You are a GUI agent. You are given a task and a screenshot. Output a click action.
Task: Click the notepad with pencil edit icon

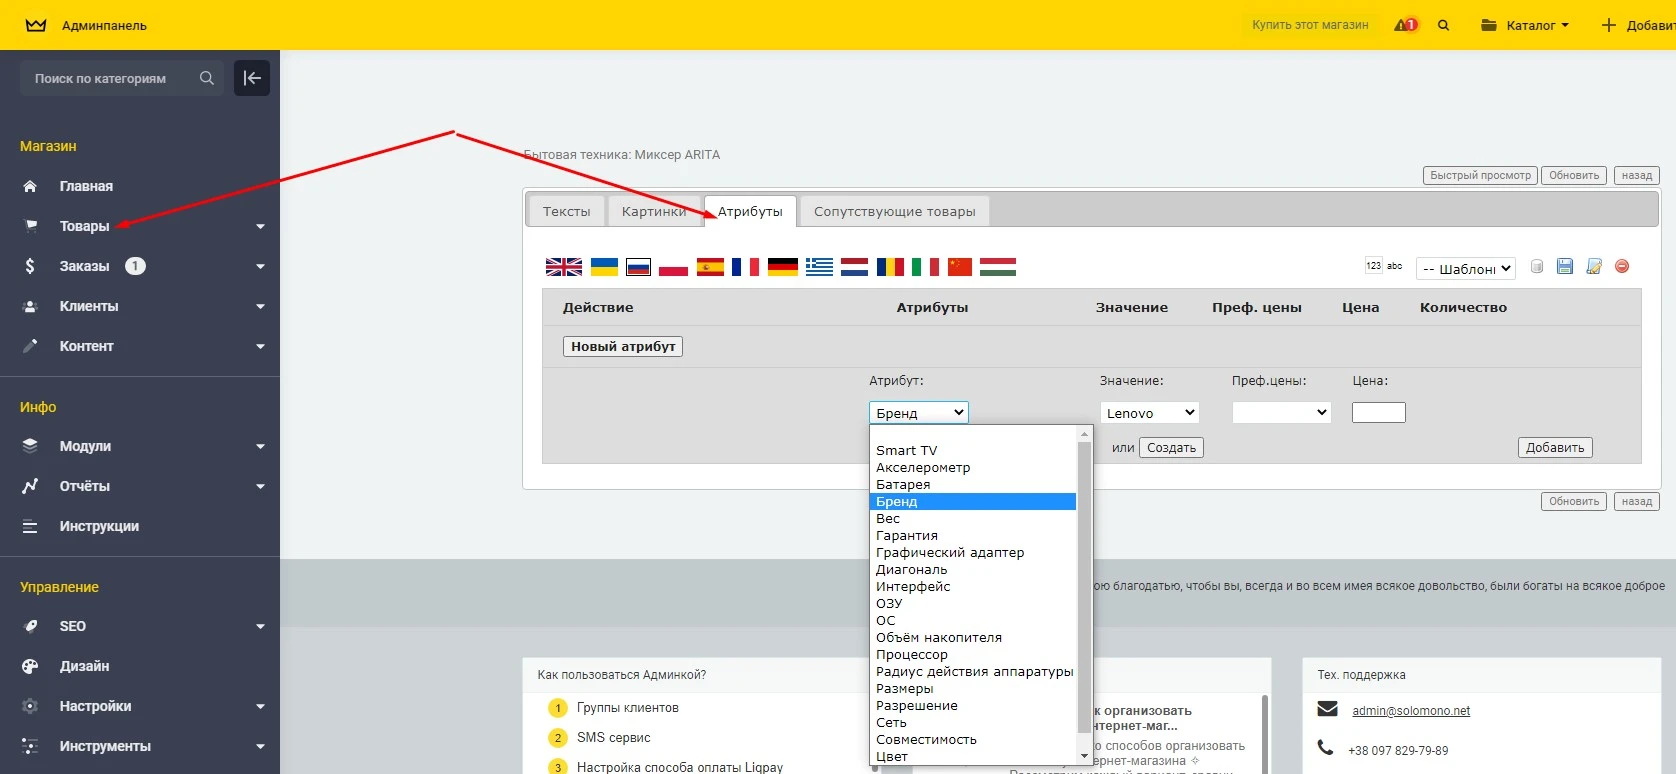(1594, 266)
